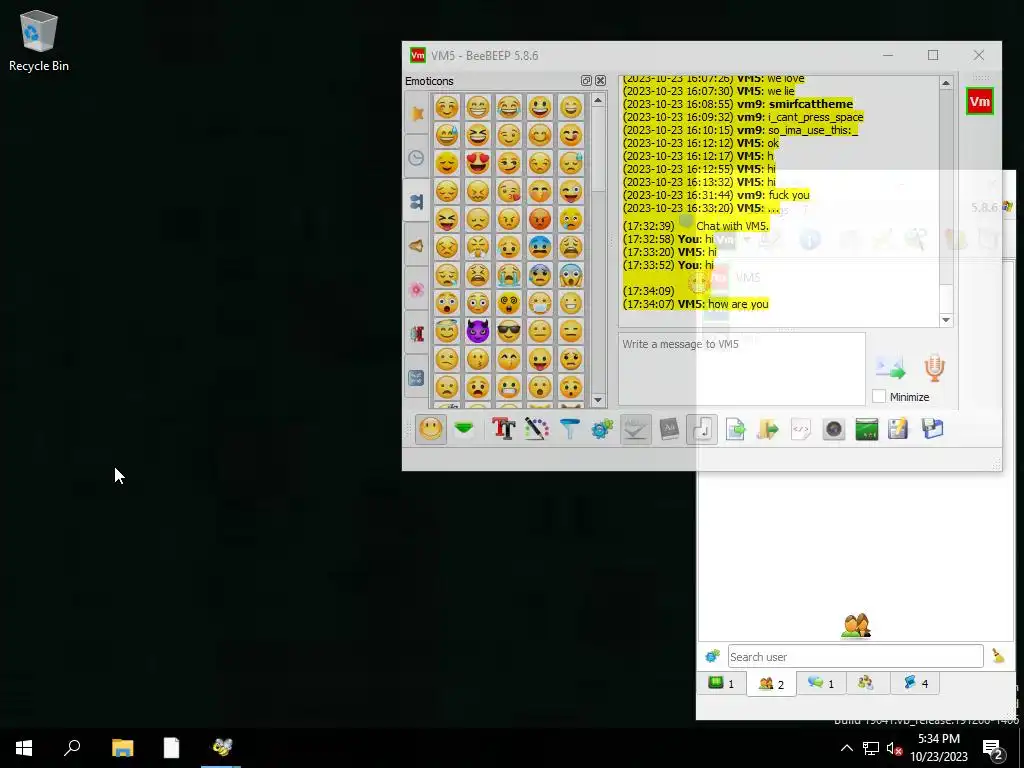Image resolution: width=1024 pixels, height=768 pixels.
Task: Insert the screaming in fear emoji
Action: point(571,275)
